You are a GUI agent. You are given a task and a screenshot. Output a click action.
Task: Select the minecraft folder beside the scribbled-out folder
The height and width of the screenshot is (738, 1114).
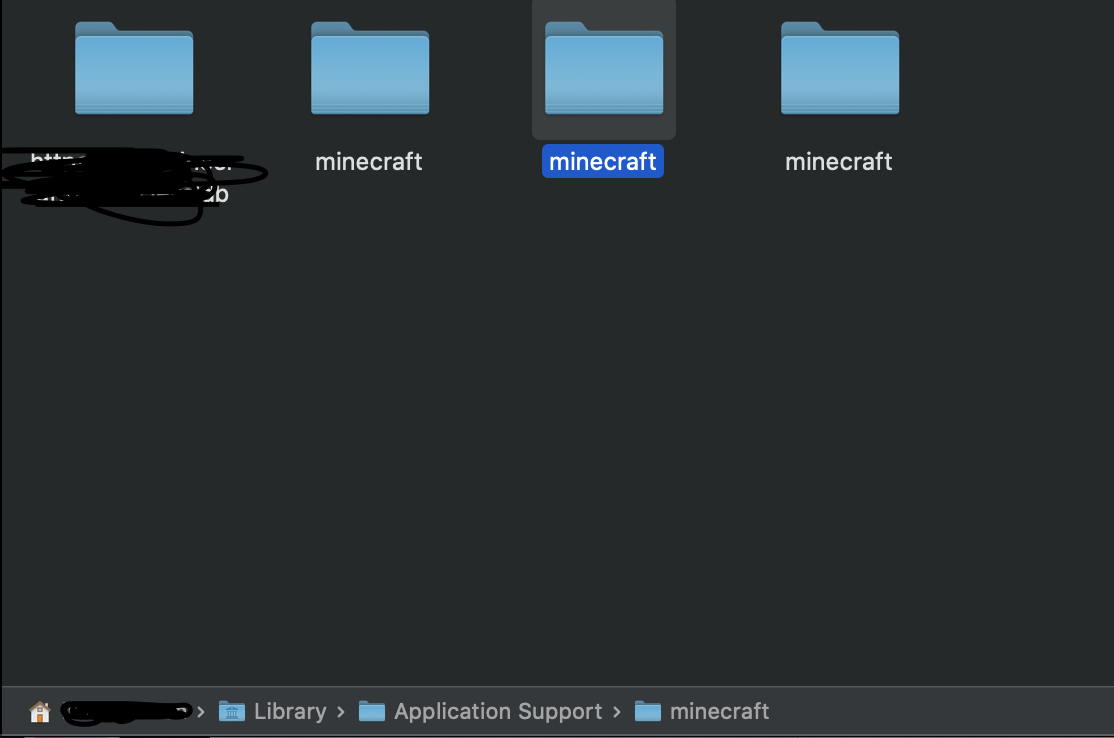pos(370,68)
